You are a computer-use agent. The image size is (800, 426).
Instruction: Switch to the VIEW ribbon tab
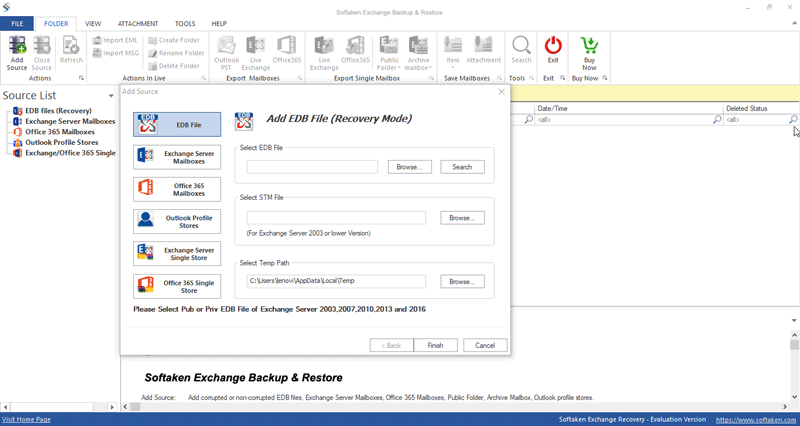click(x=93, y=23)
